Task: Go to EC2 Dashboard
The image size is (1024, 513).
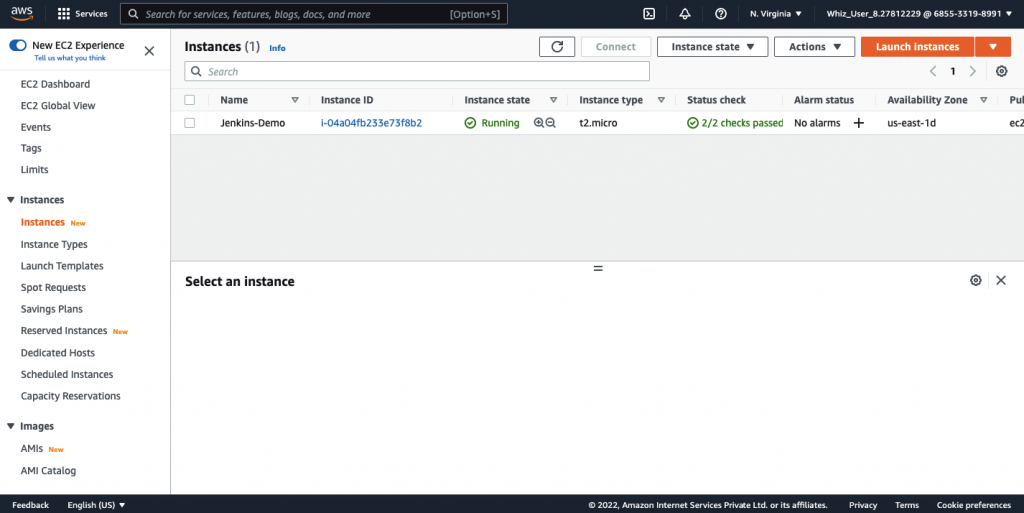Action: point(55,84)
